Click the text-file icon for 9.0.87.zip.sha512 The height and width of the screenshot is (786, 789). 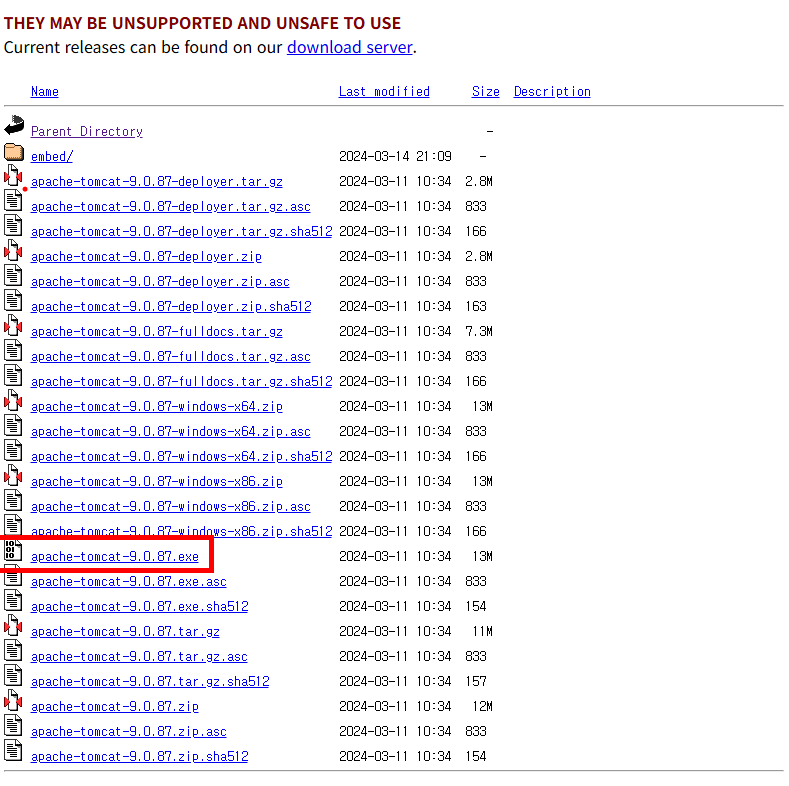(x=13, y=750)
